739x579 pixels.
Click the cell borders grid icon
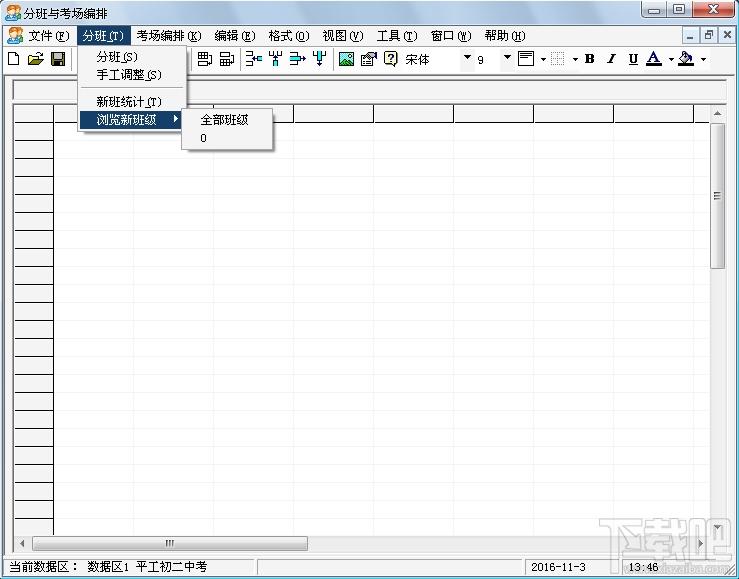pyautogui.click(x=558, y=59)
